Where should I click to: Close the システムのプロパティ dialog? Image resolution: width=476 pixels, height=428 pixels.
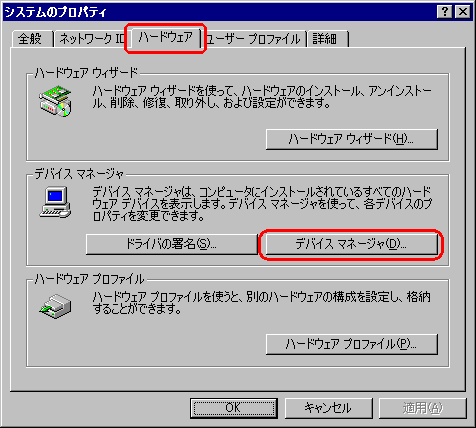(463, 12)
